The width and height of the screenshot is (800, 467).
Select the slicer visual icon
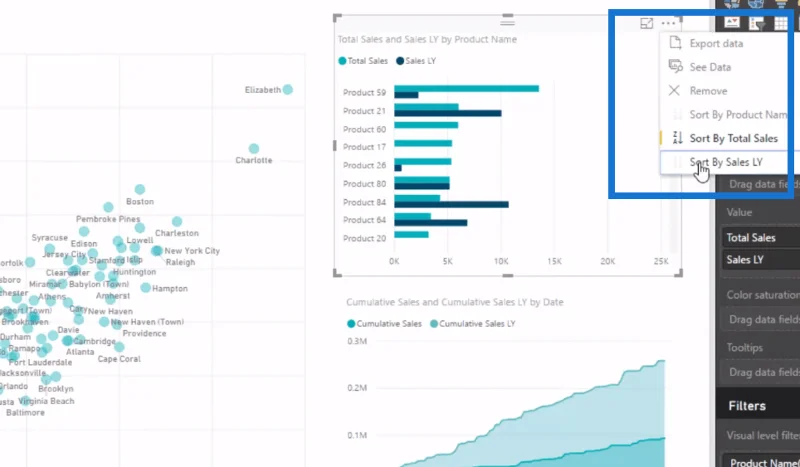point(756,22)
